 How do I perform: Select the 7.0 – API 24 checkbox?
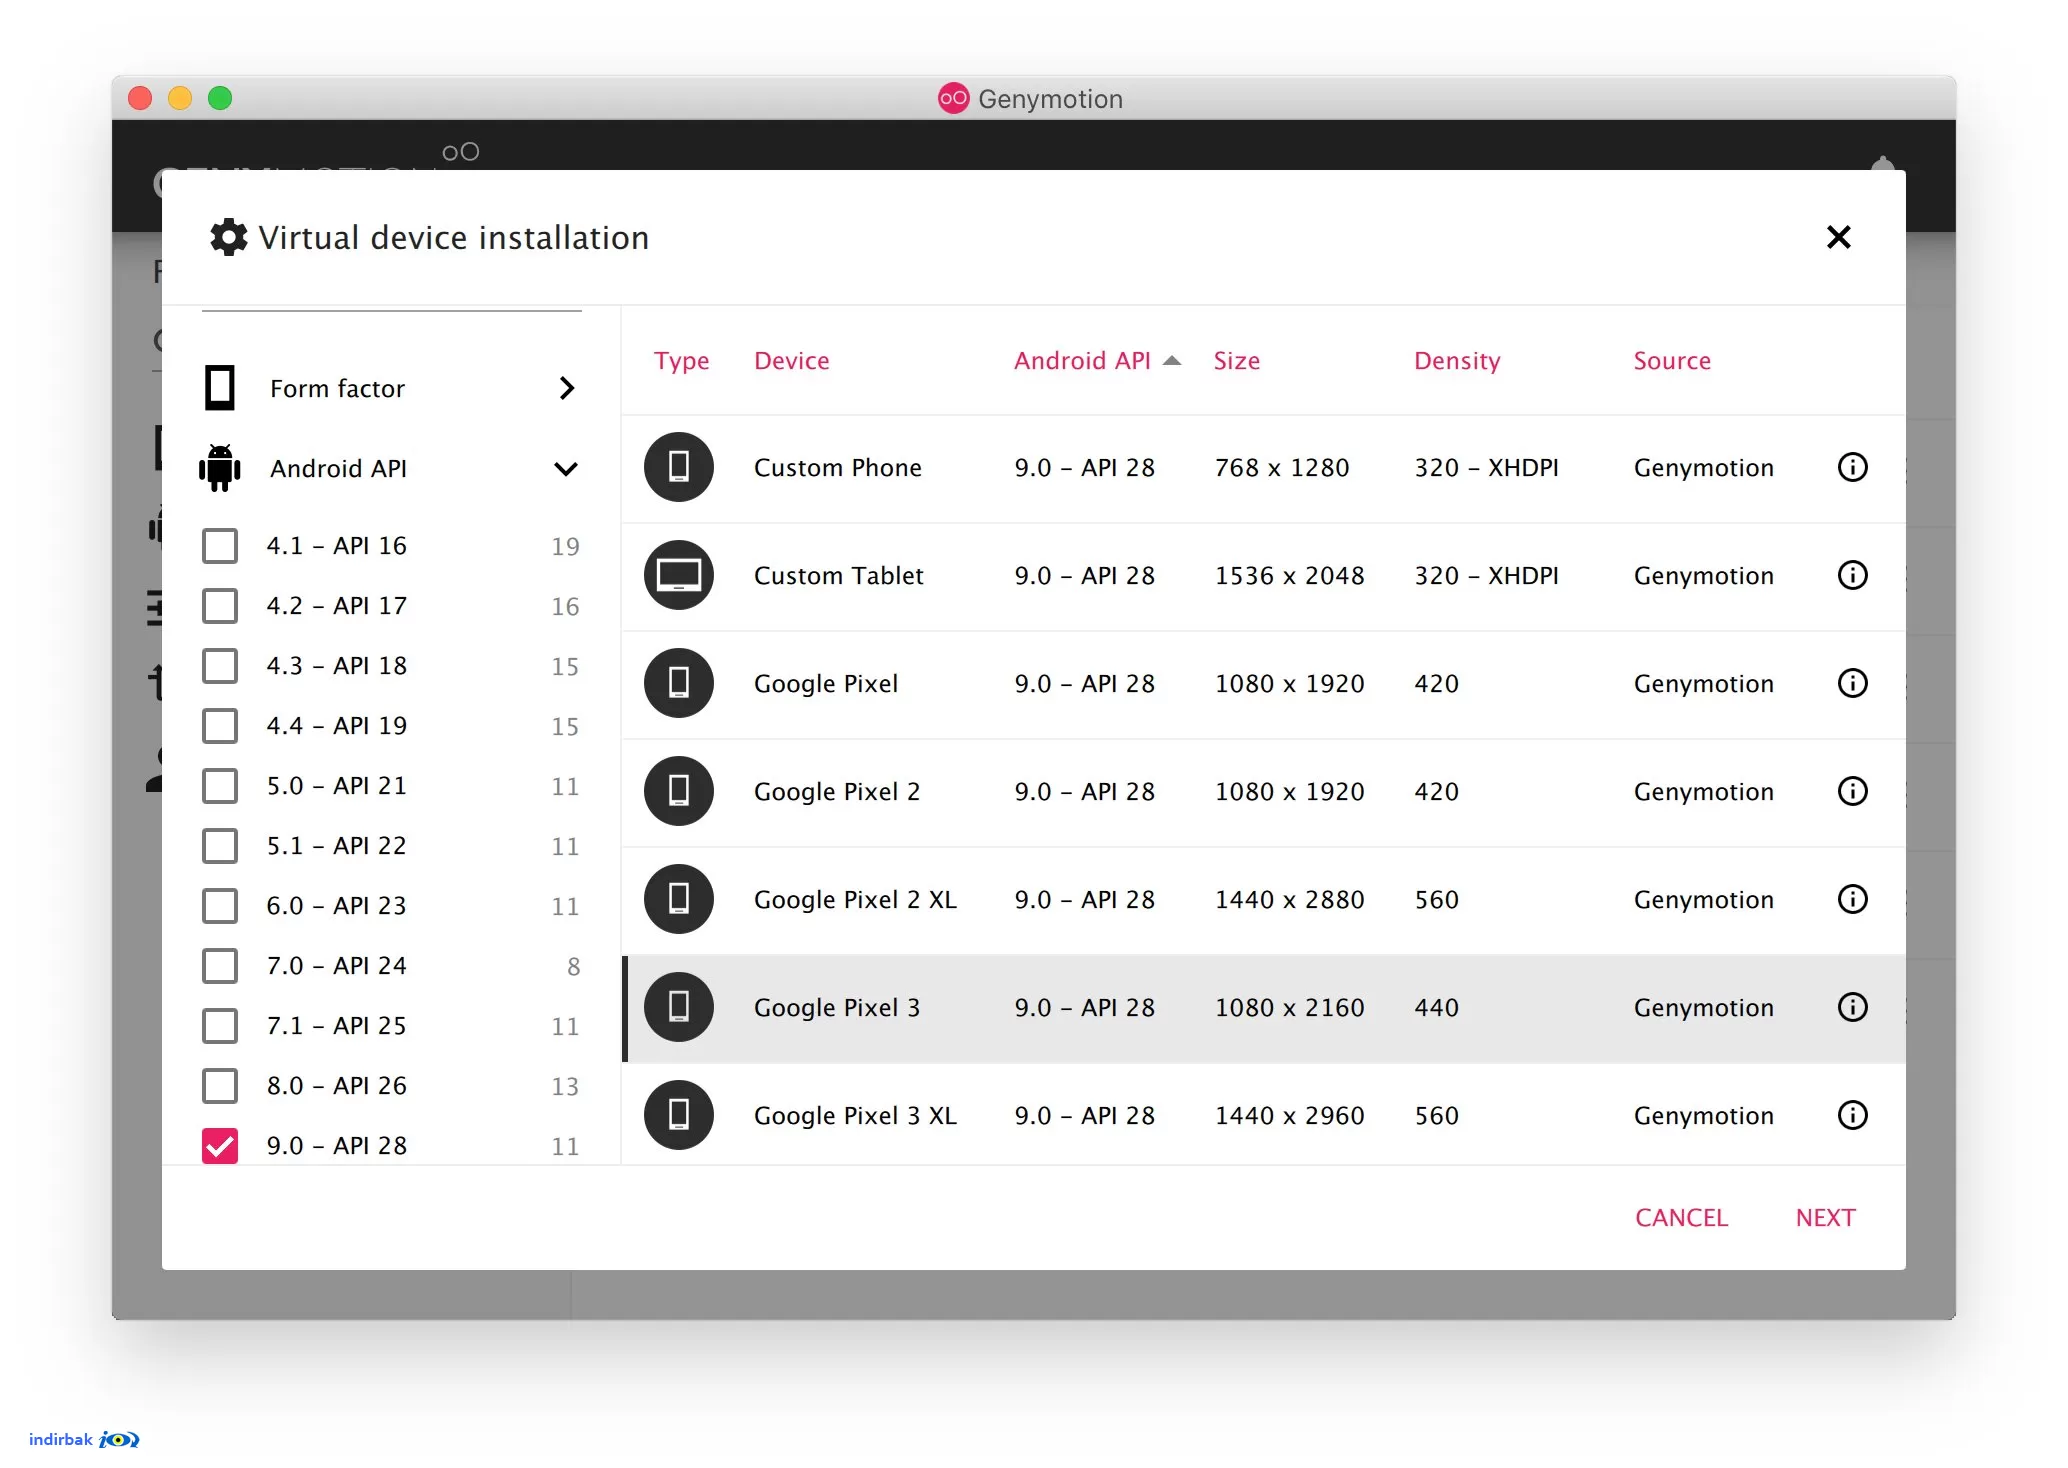point(220,966)
